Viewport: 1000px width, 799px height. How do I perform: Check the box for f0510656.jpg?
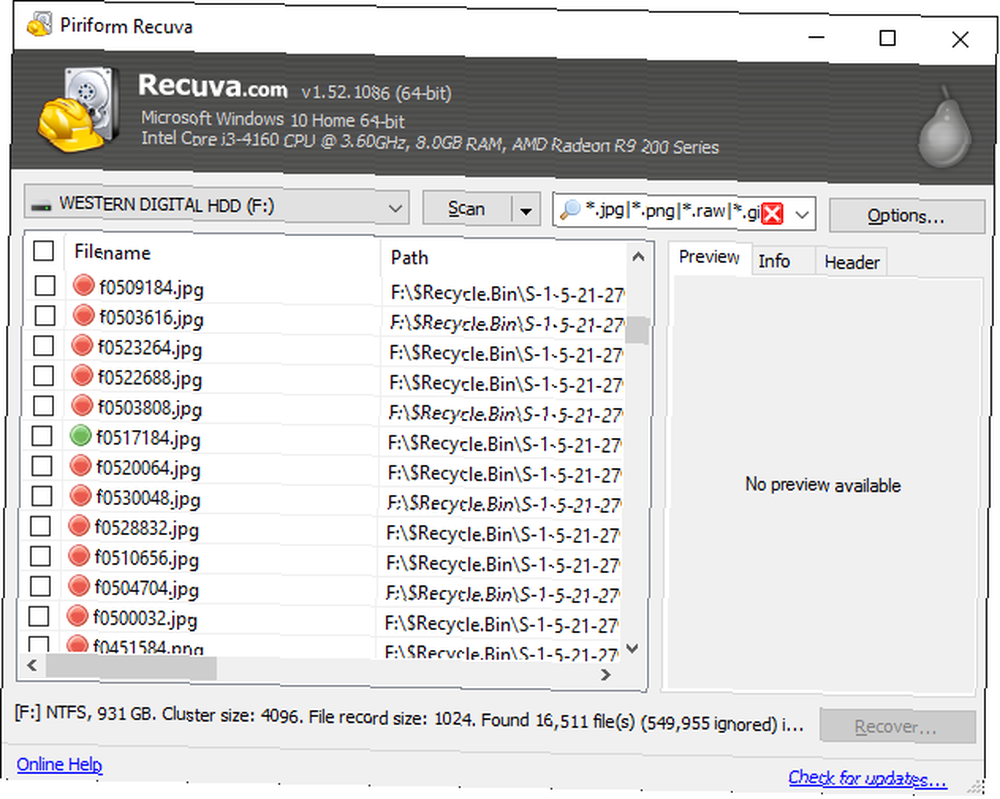[x=41, y=555]
